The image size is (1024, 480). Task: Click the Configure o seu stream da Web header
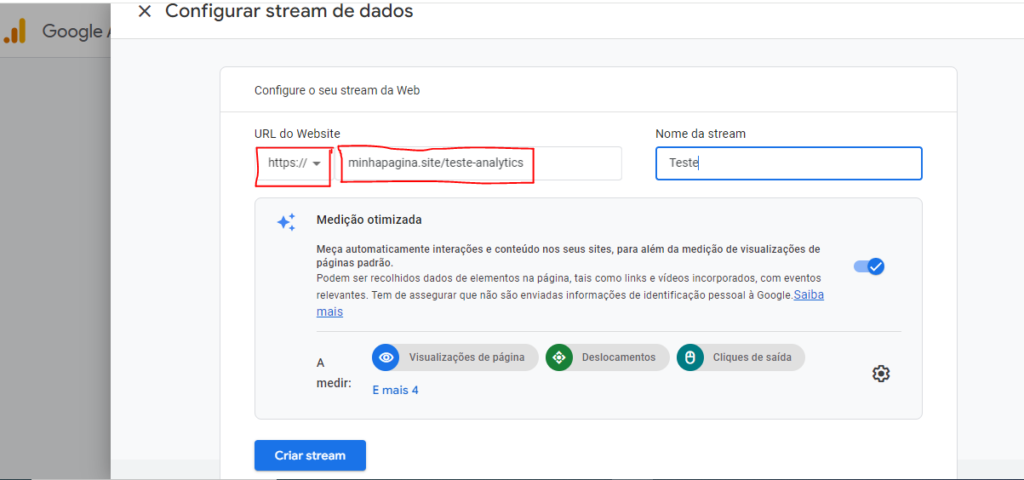pyautogui.click(x=337, y=90)
